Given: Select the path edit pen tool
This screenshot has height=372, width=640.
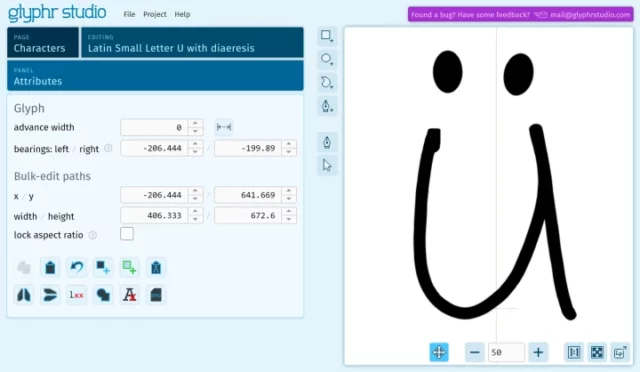Looking at the screenshot, I should 327,142.
